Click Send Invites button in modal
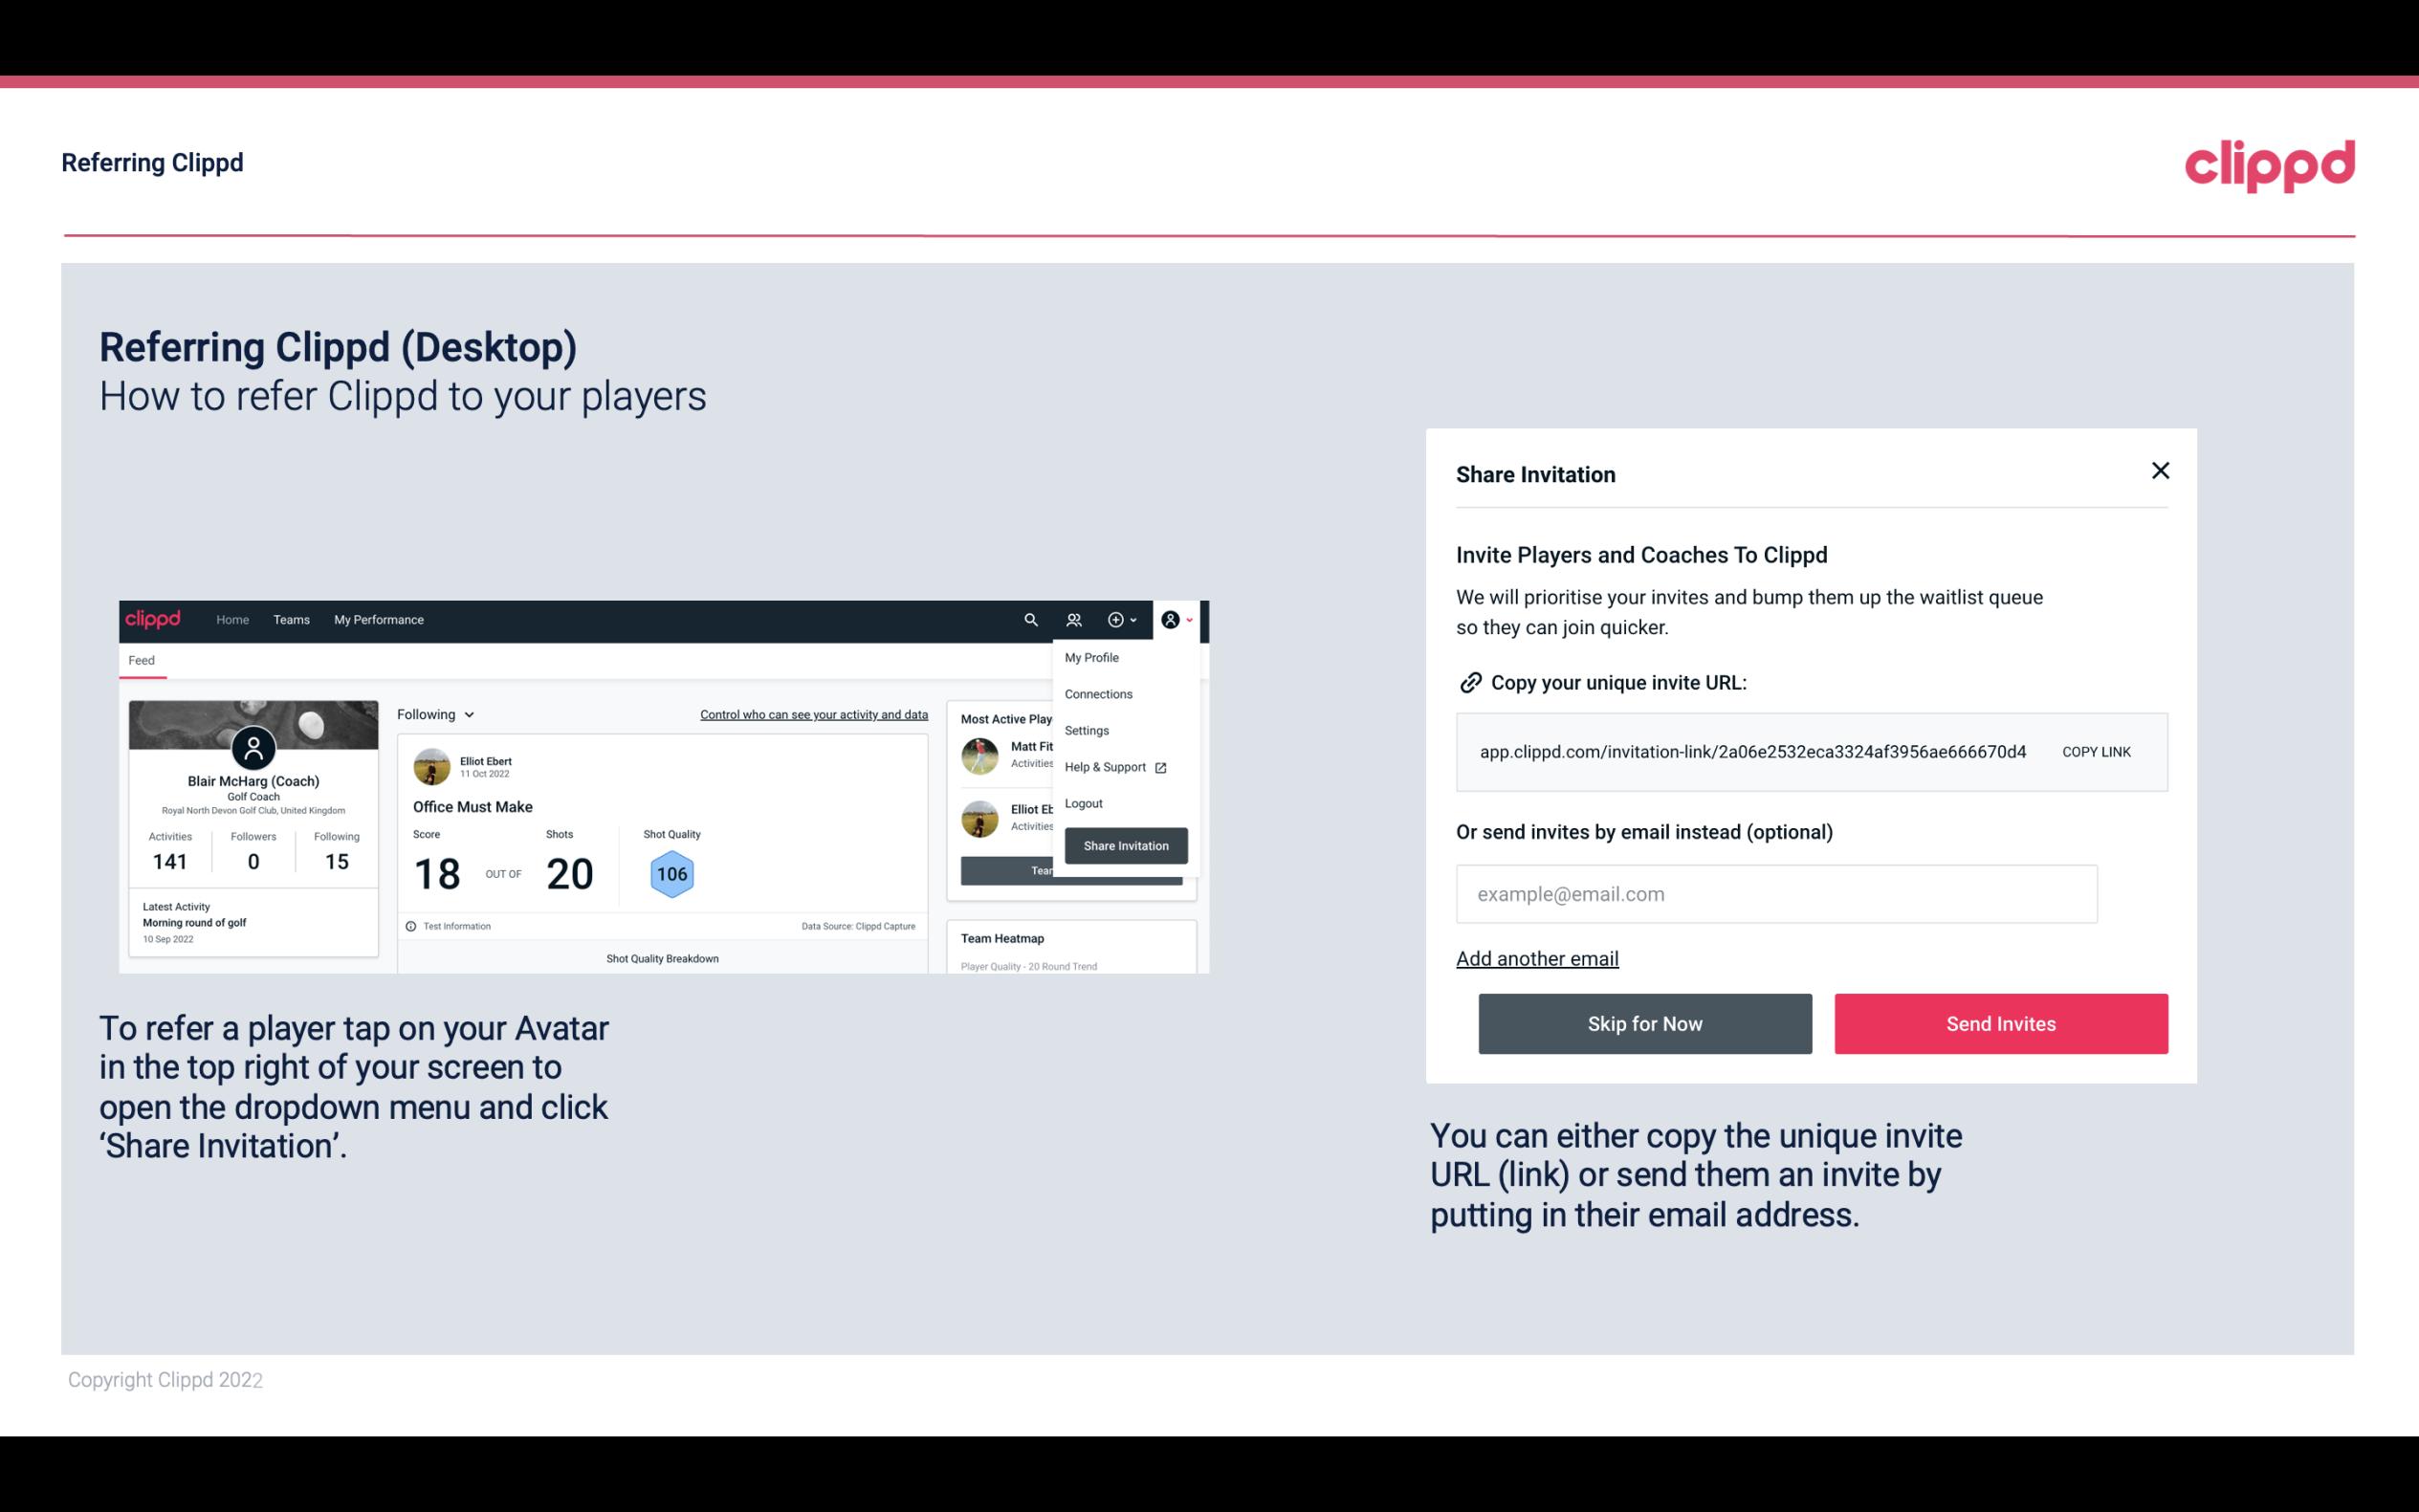The width and height of the screenshot is (2419, 1512). (2001, 1022)
